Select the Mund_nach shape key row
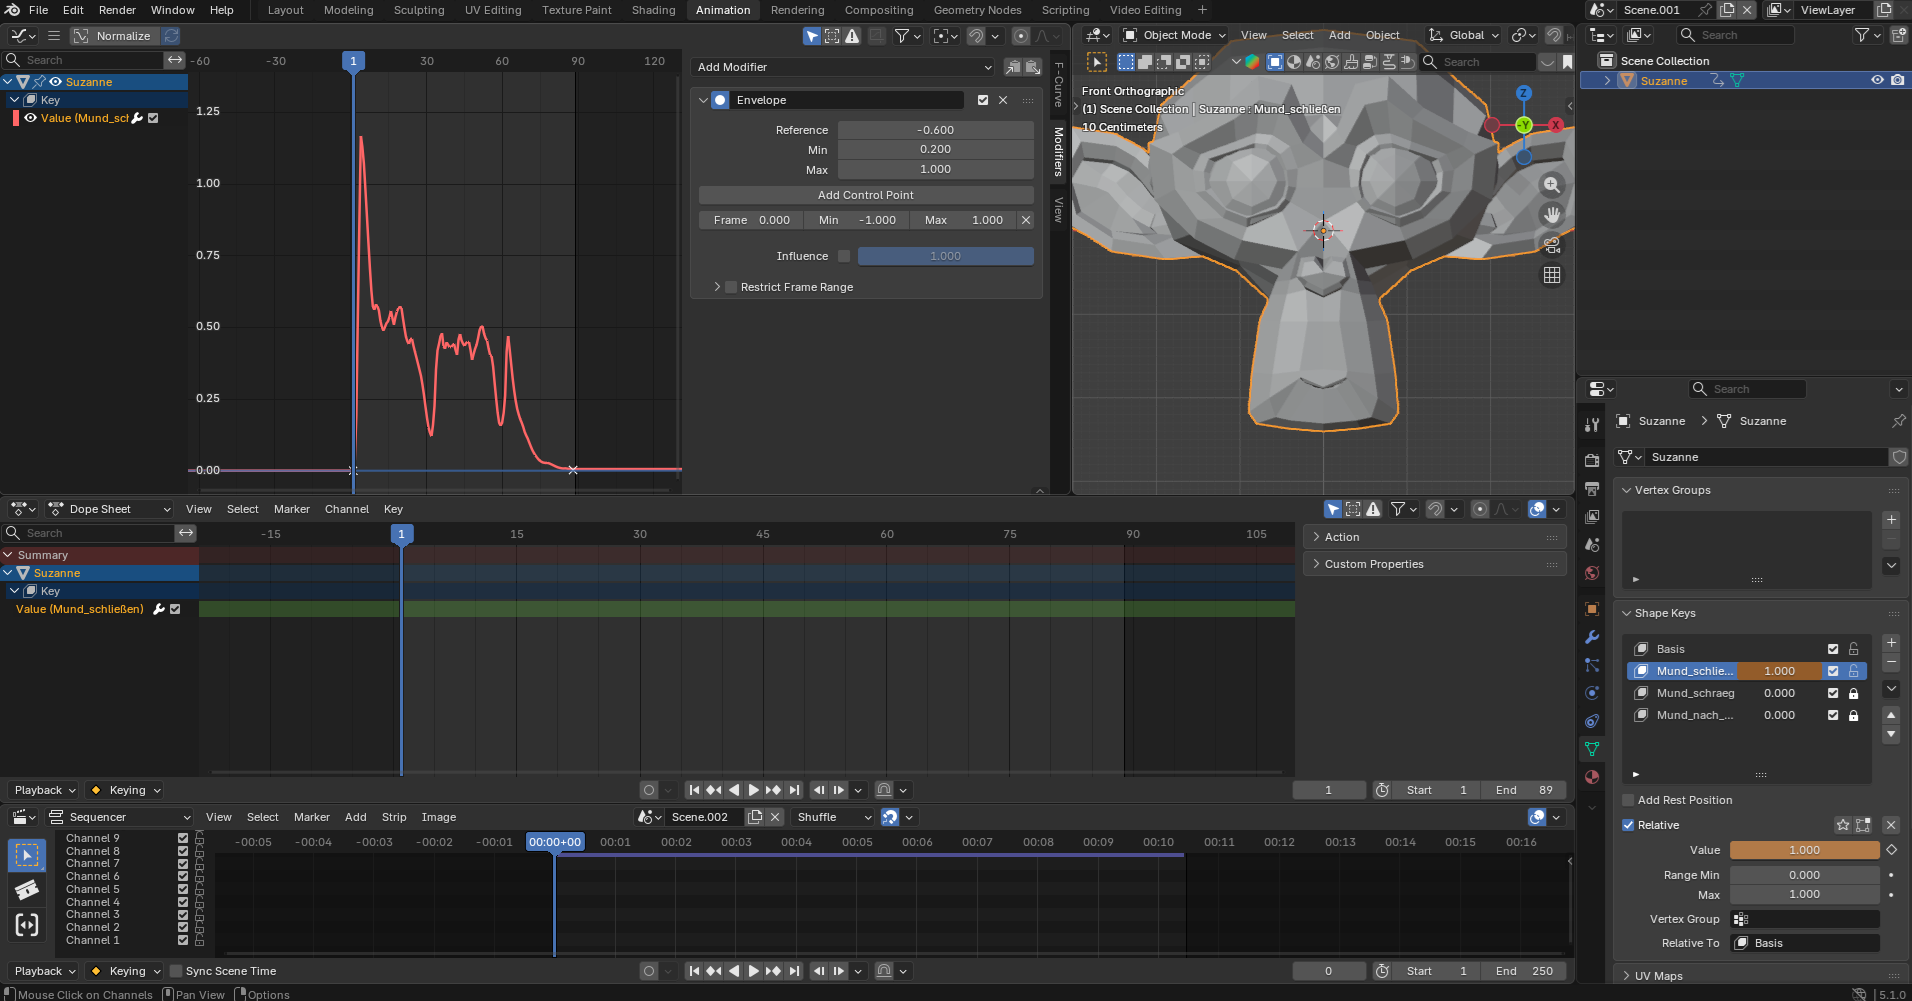 [1745, 715]
